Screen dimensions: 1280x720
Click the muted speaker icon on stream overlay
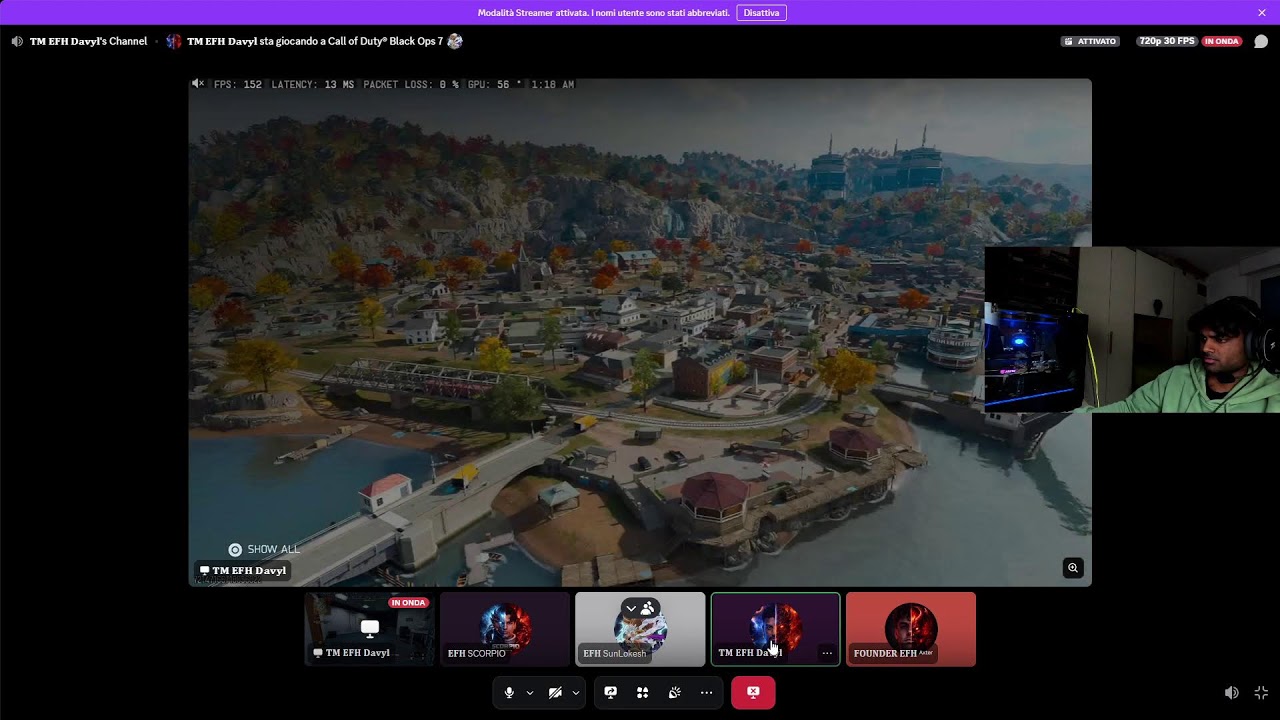coord(198,84)
